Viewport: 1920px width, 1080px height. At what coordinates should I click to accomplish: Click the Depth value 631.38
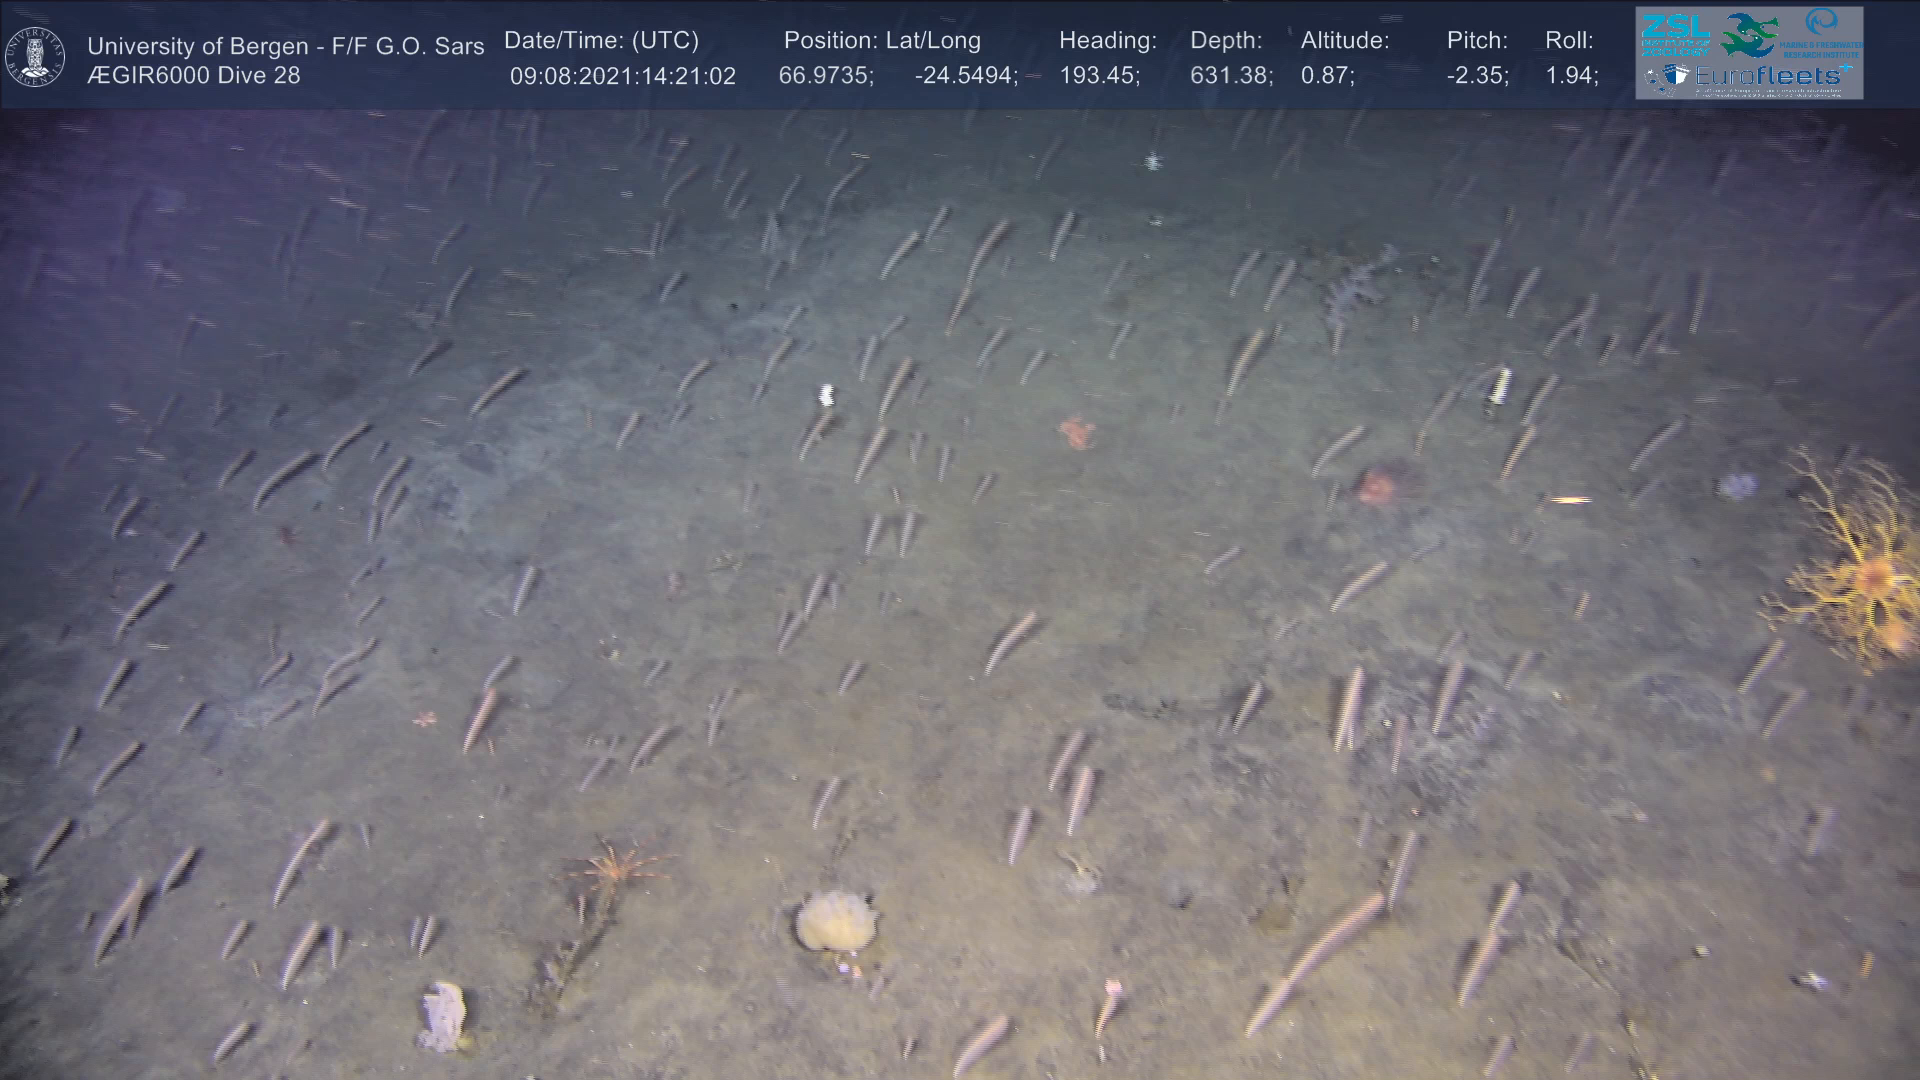coord(1230,76)
